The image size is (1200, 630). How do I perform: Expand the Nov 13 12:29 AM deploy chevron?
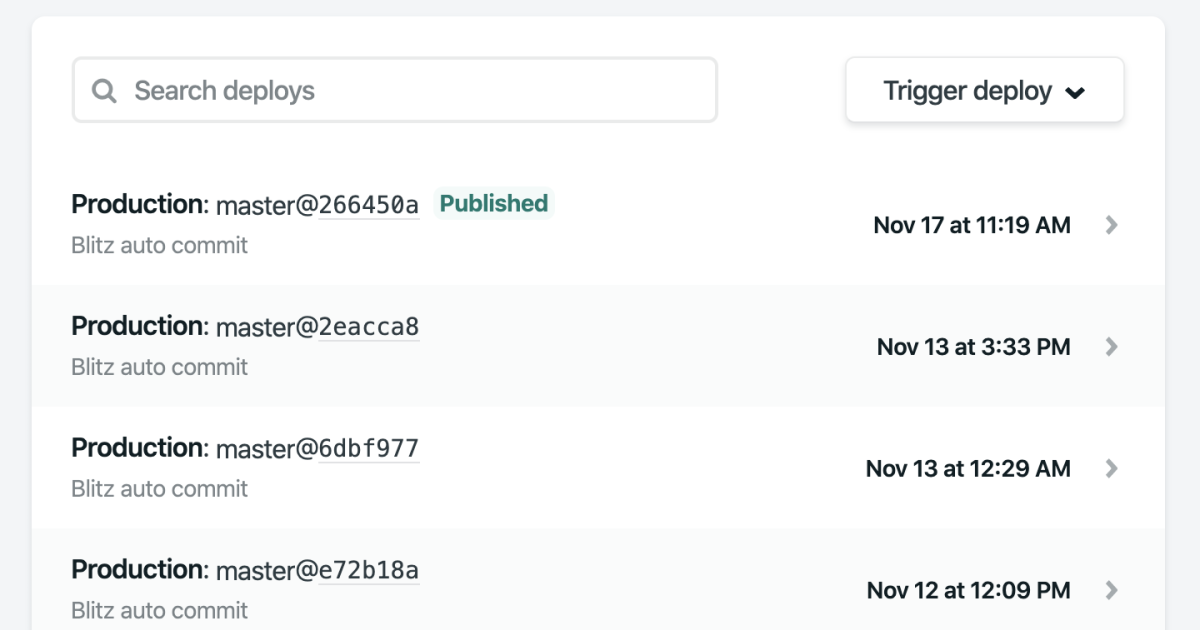(1111, 468)
